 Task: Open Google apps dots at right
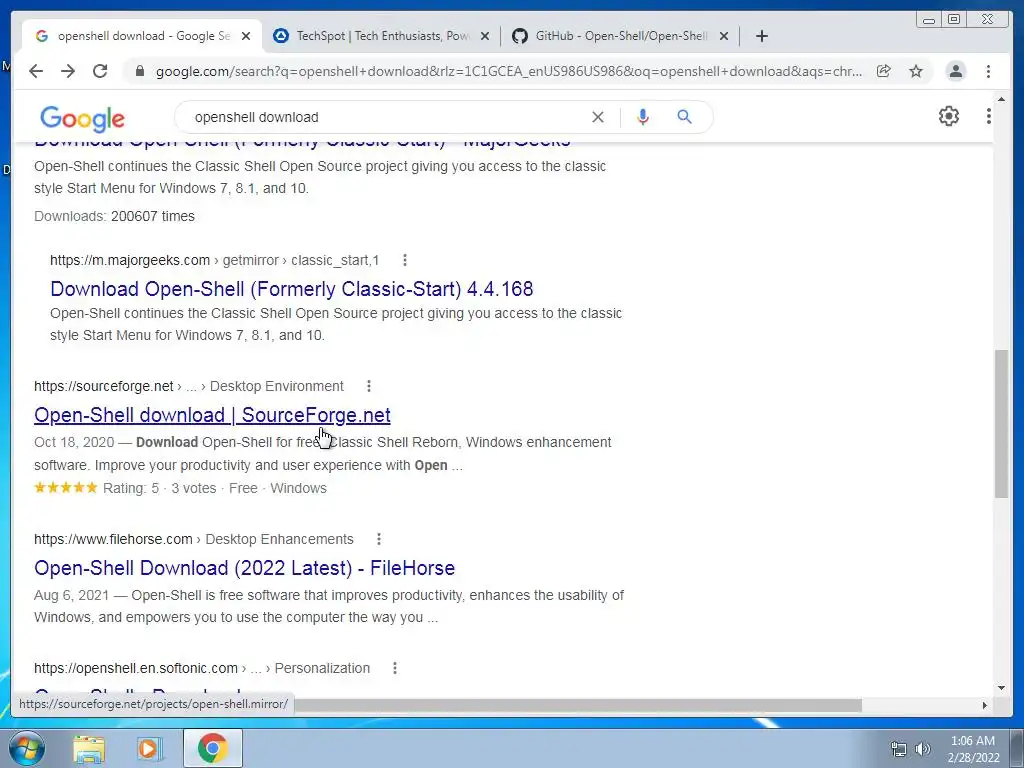click(x=989, y=116)
